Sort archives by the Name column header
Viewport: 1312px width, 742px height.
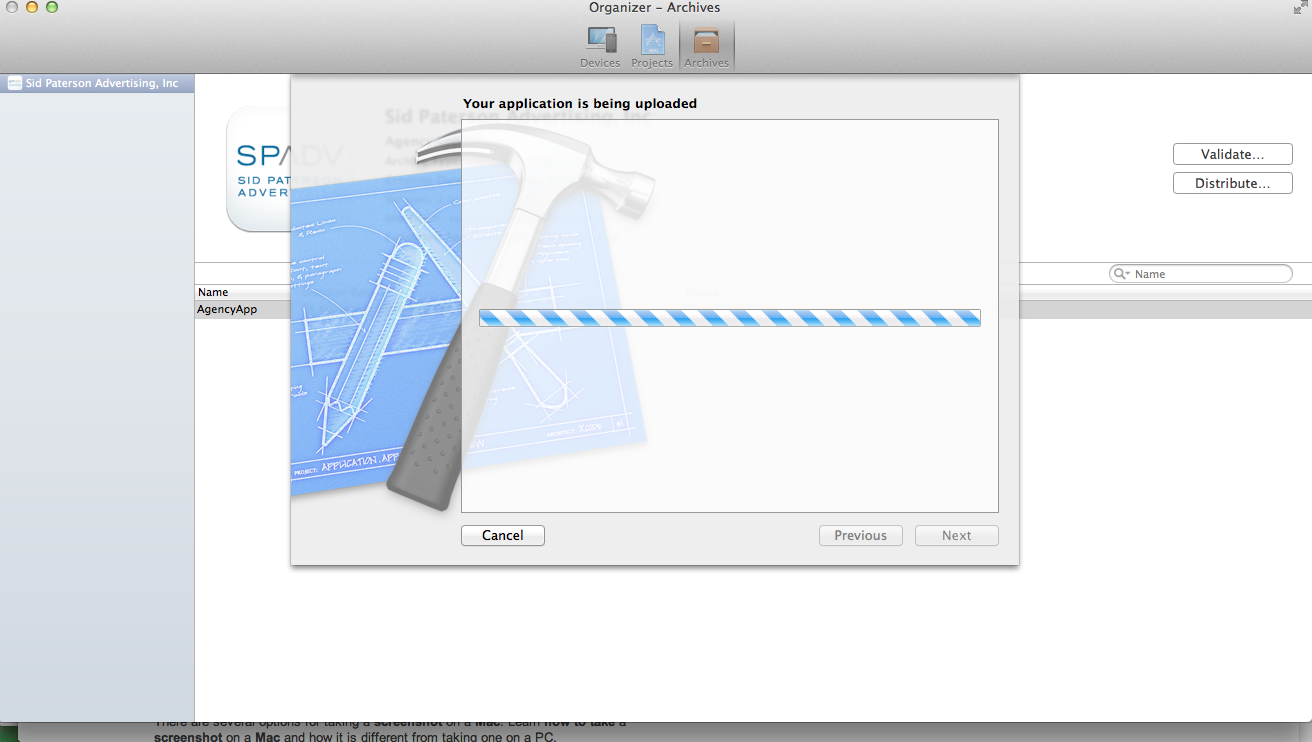tap(213, 292)
